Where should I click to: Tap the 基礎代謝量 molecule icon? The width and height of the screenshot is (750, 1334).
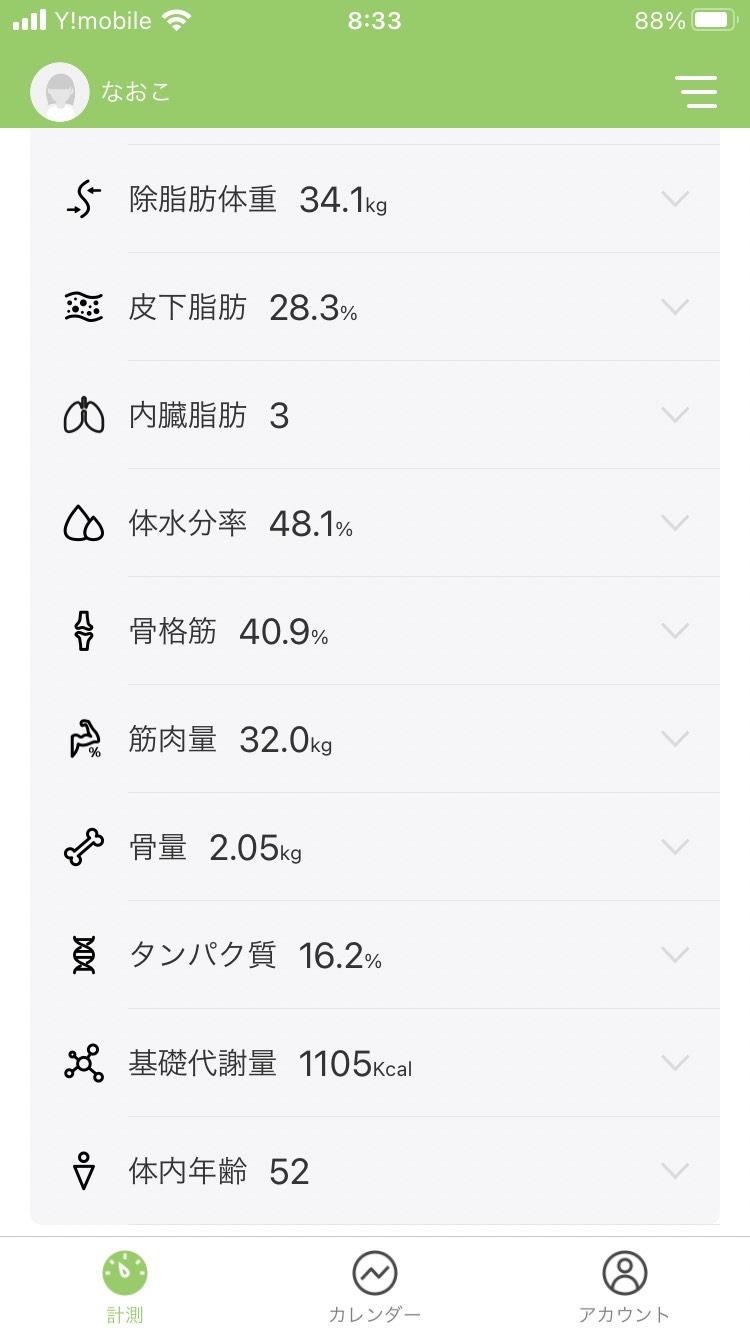click(84, 1063)
